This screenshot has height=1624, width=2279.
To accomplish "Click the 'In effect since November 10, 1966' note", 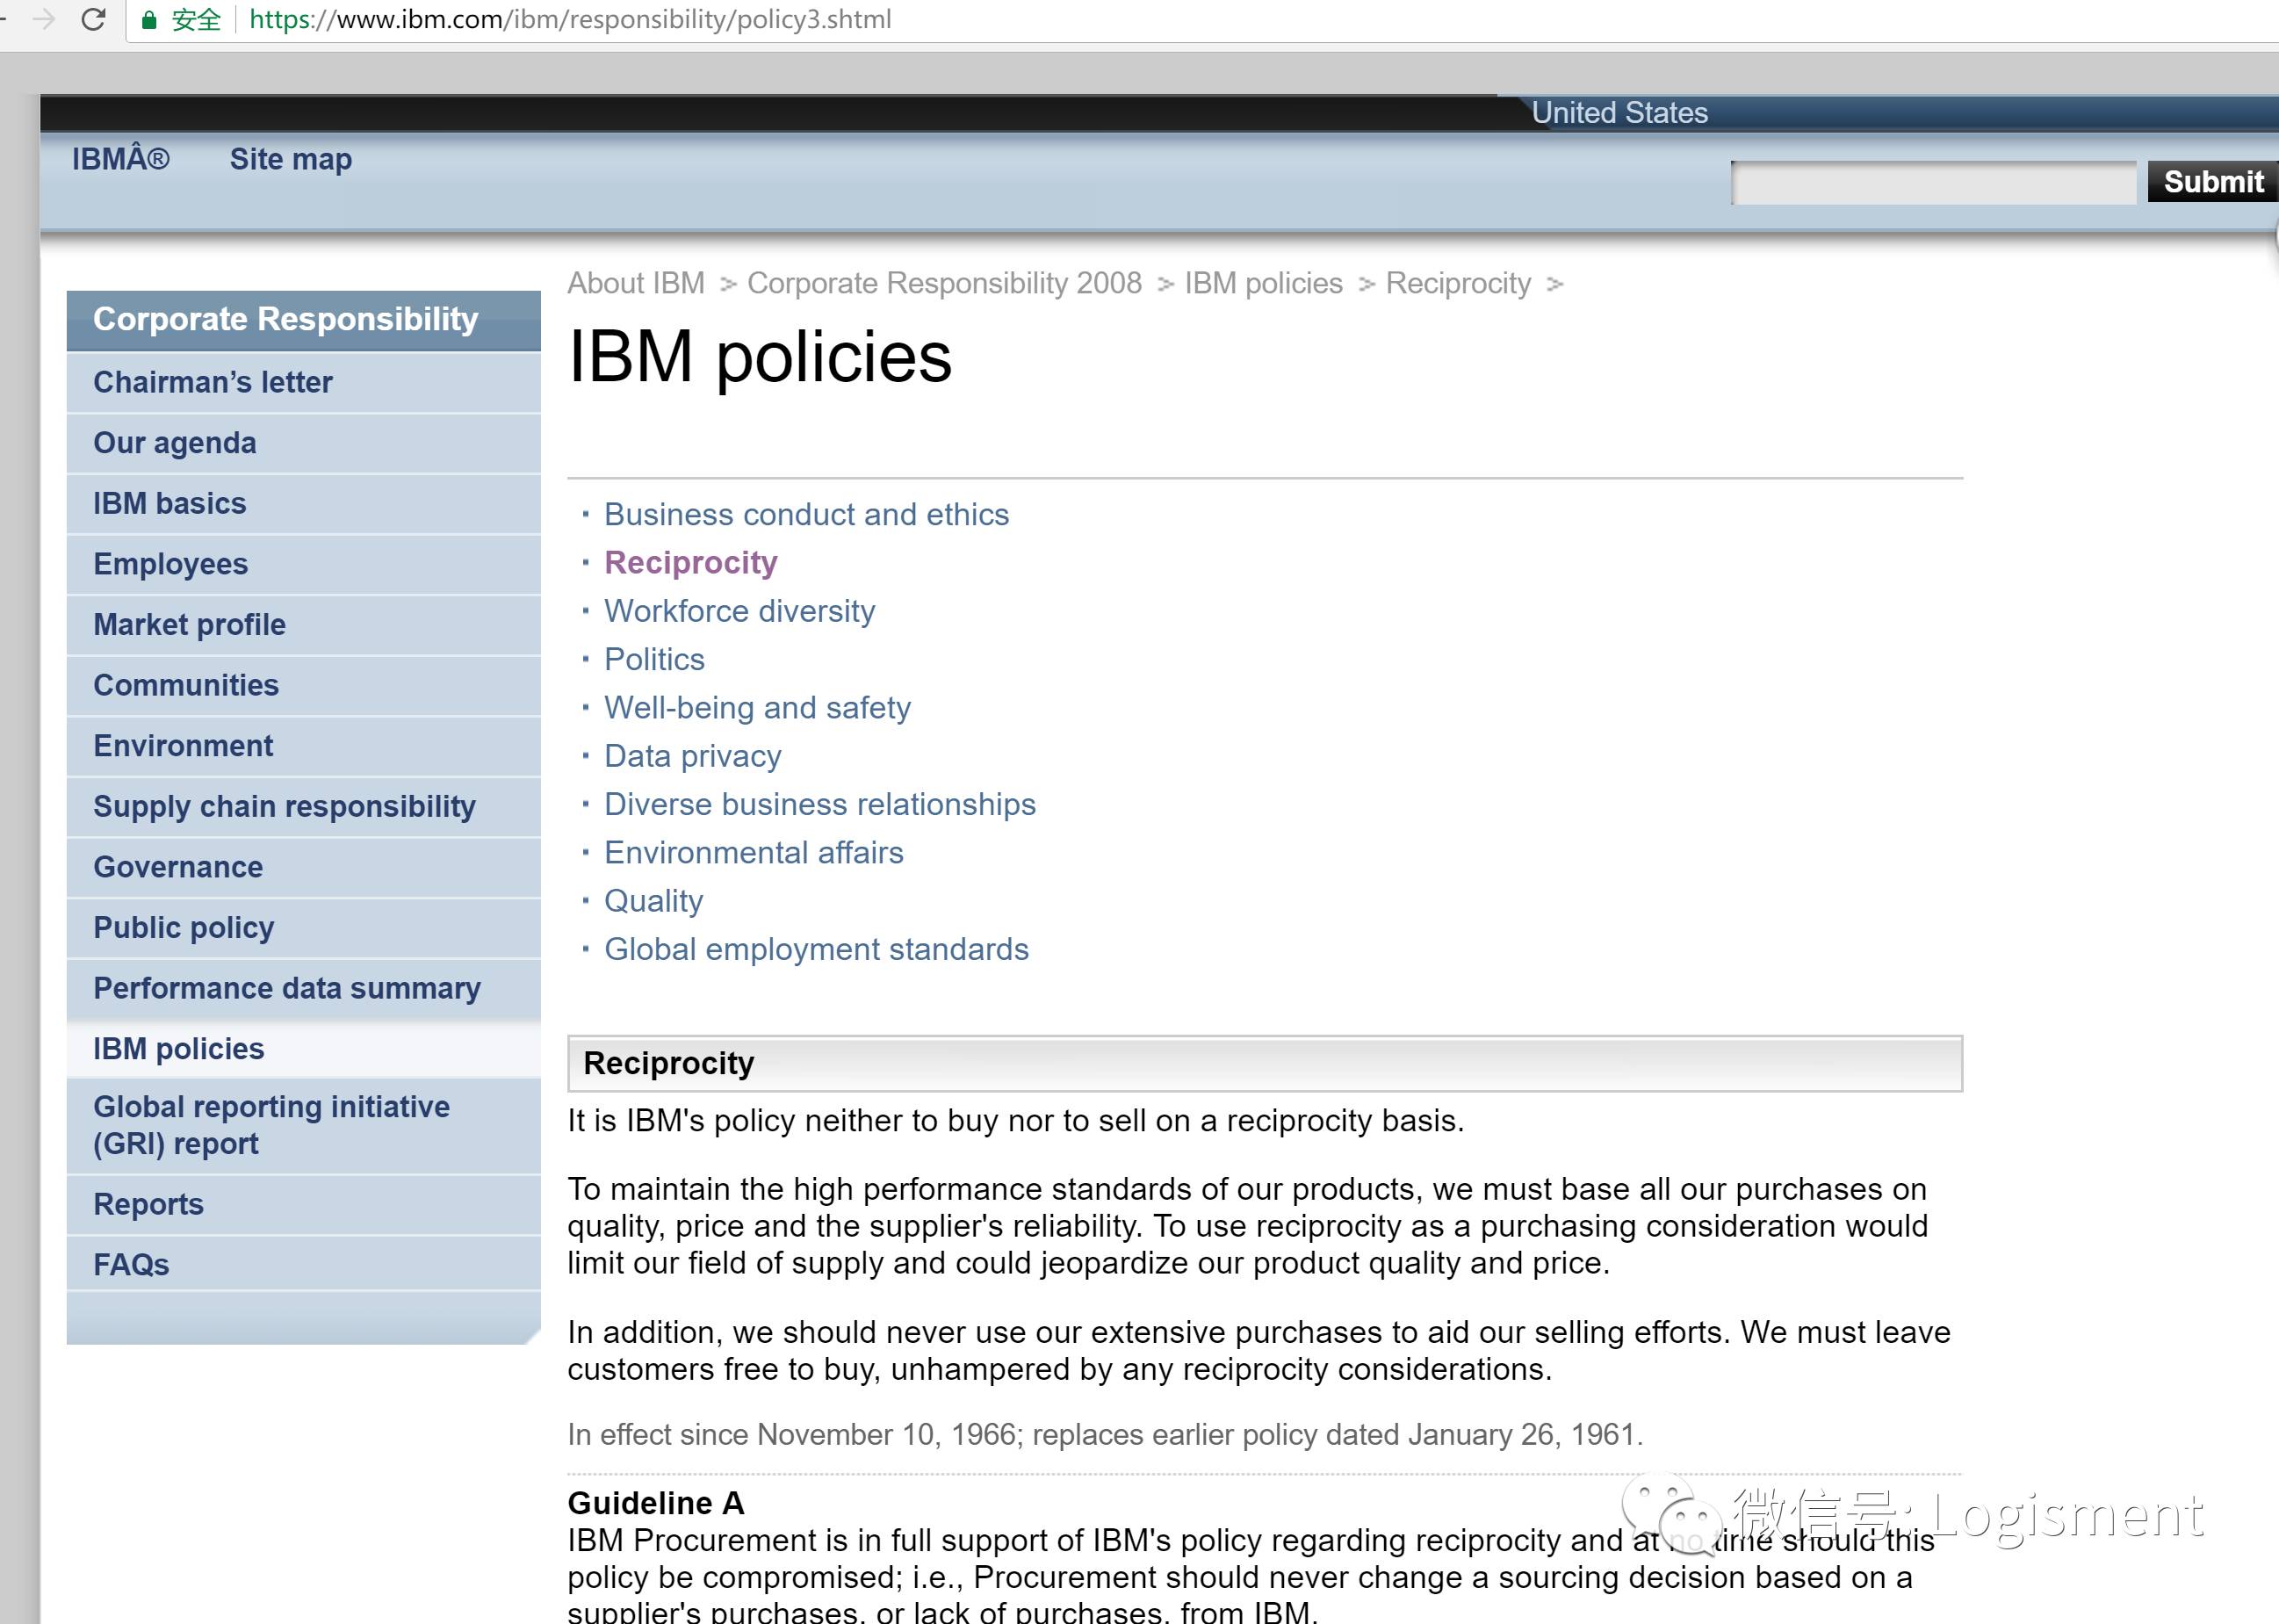I will (x=1105, y=1434).
